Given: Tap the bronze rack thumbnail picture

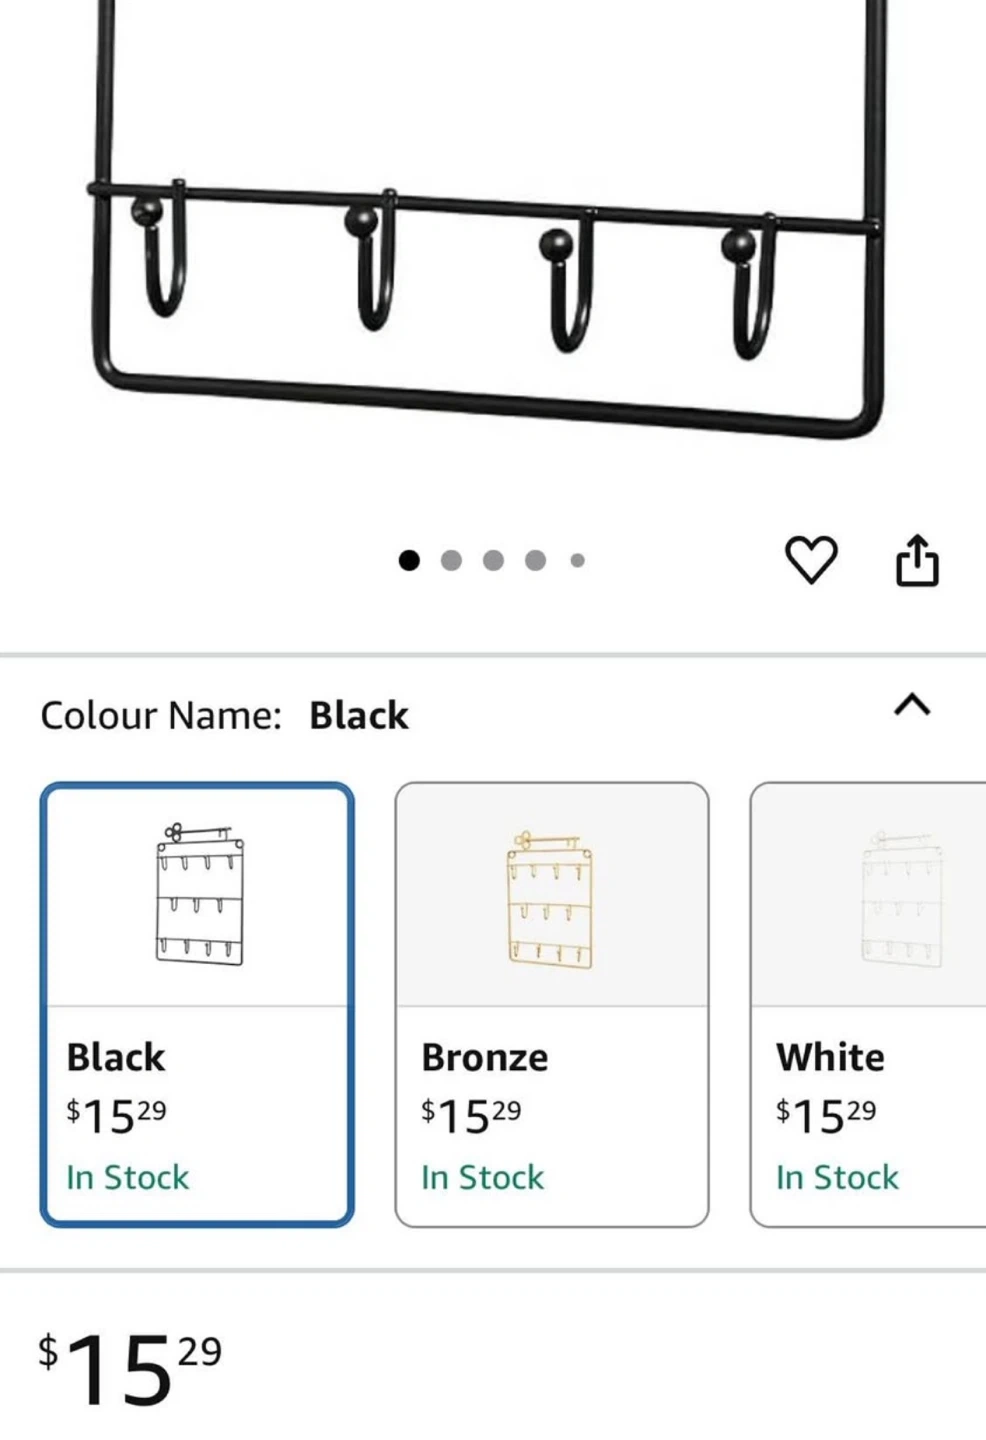Looking at the screenshot, I should coord(551,898).
